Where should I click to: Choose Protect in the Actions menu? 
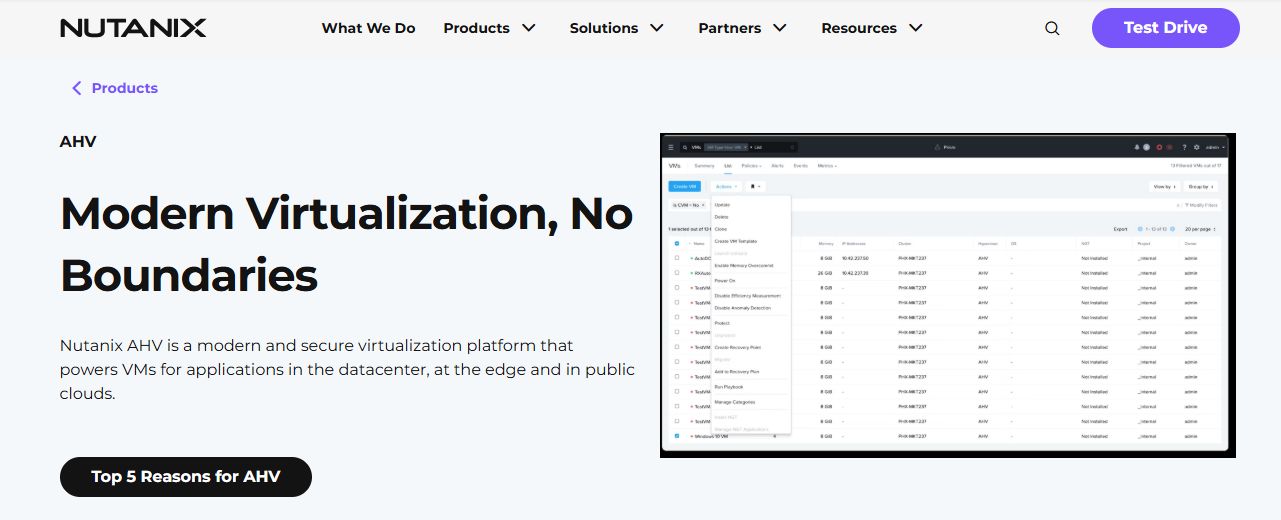[722, 323]
